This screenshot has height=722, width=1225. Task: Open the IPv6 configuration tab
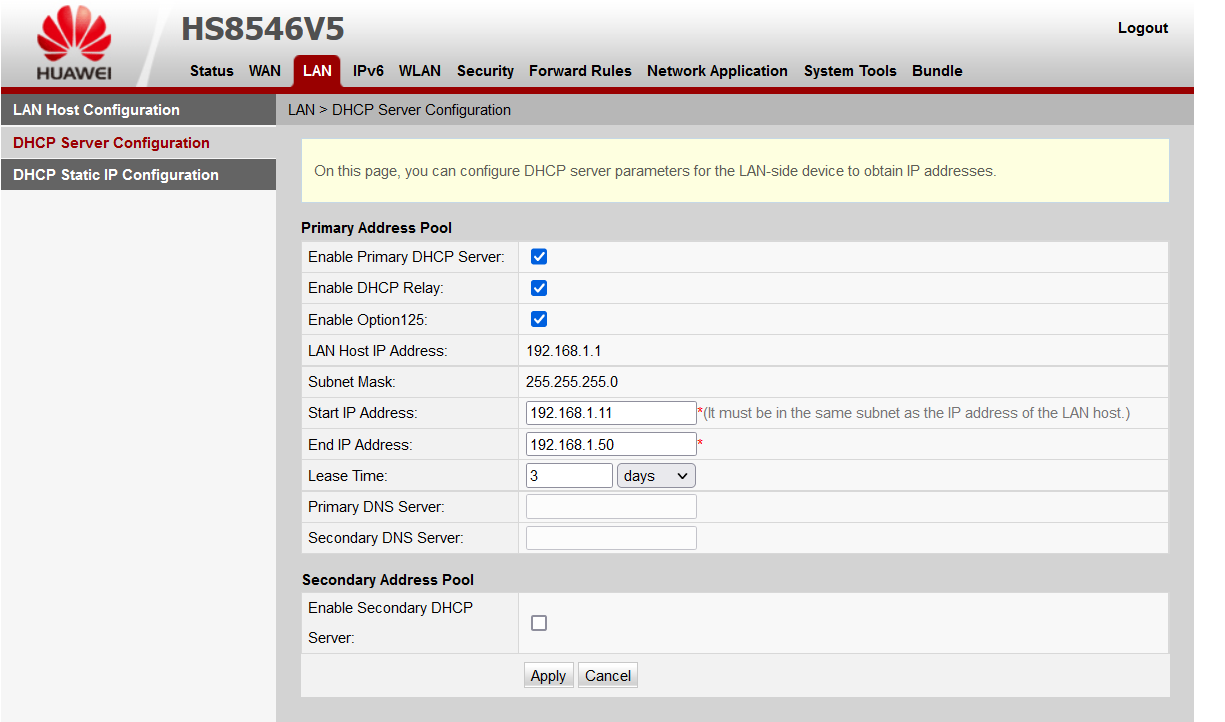[x=368, y=71]
